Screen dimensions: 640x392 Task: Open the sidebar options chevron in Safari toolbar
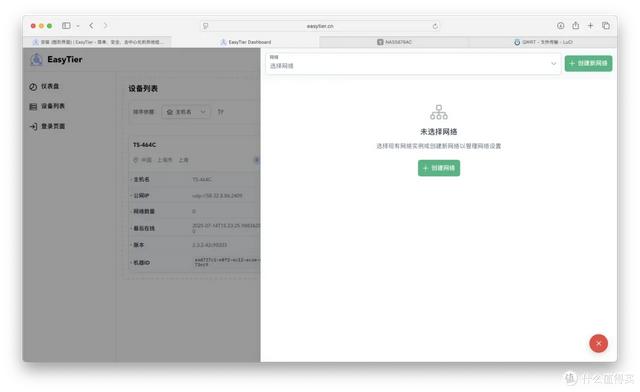coord(78,26)
